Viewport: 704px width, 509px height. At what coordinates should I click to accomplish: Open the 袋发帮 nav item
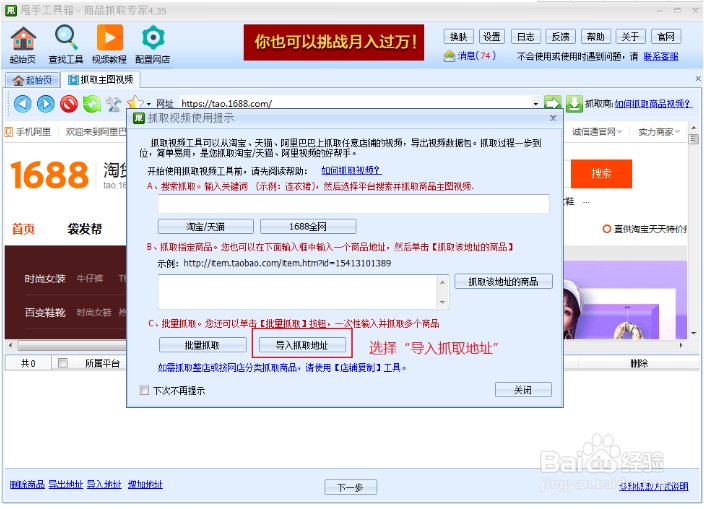pos(84,229)
